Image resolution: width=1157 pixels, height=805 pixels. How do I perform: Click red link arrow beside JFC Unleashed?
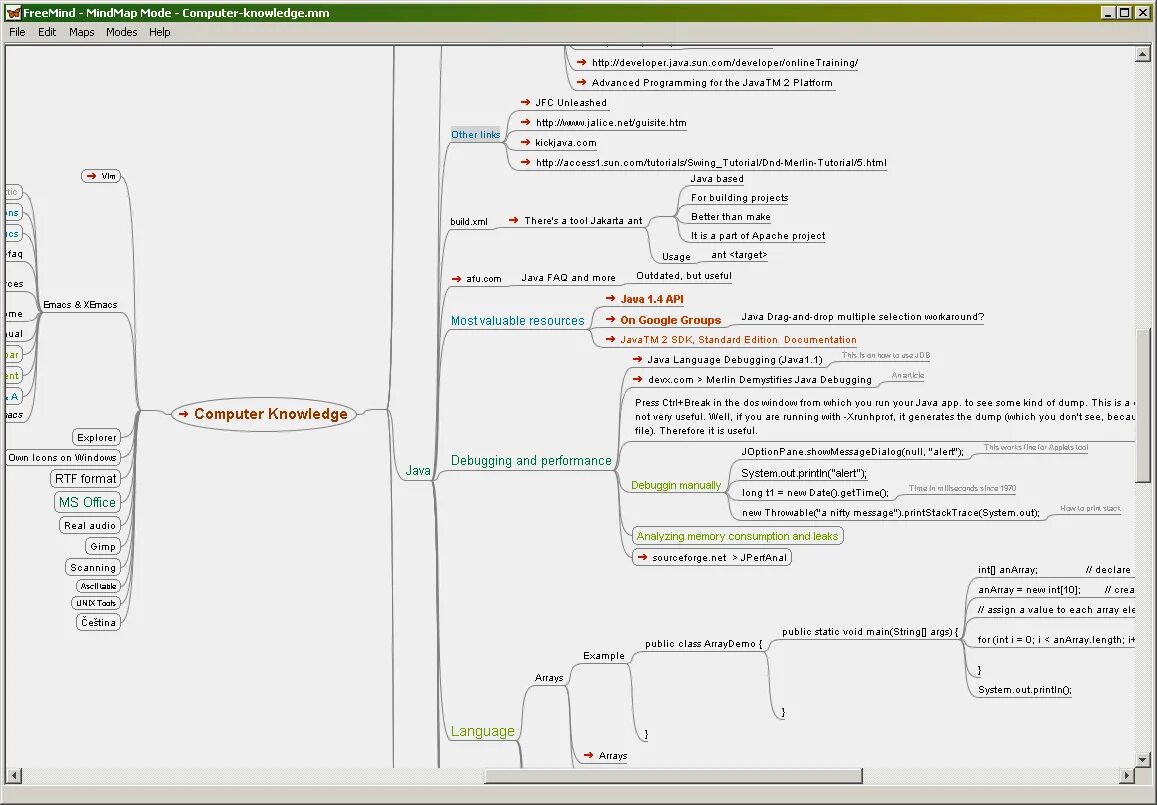point(525,103)
